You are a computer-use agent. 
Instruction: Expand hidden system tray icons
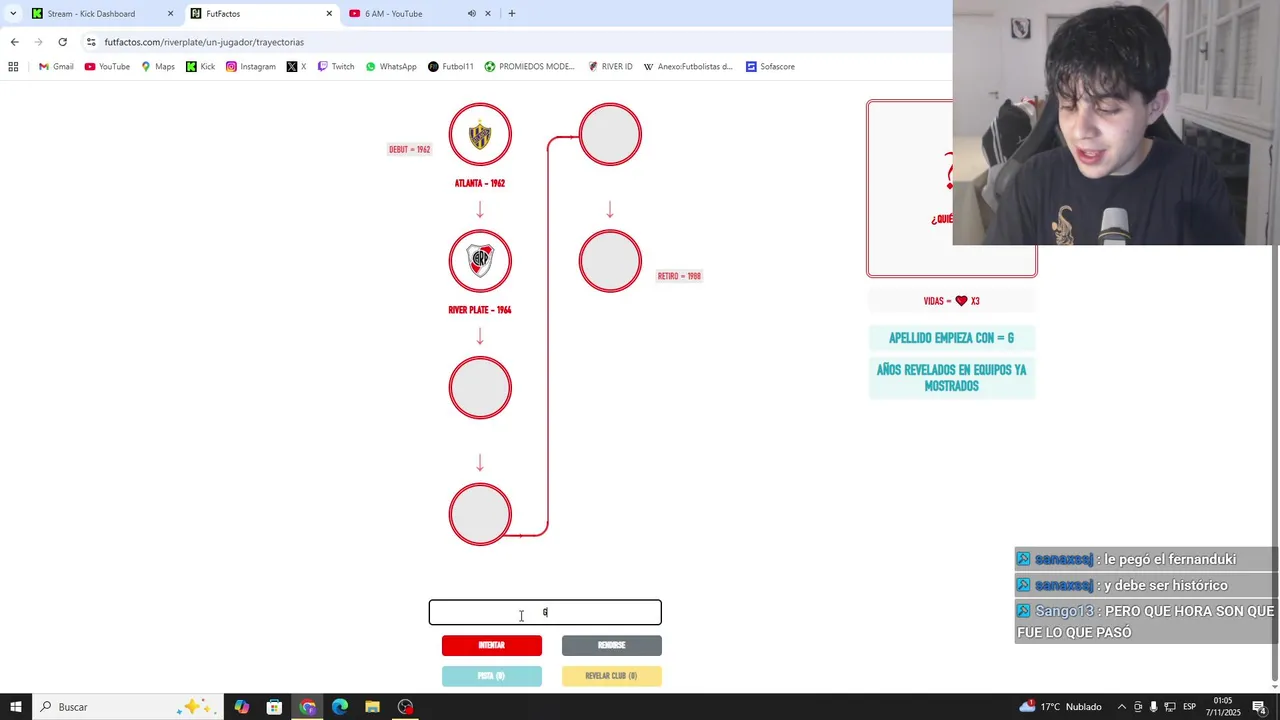point(1121,707)
